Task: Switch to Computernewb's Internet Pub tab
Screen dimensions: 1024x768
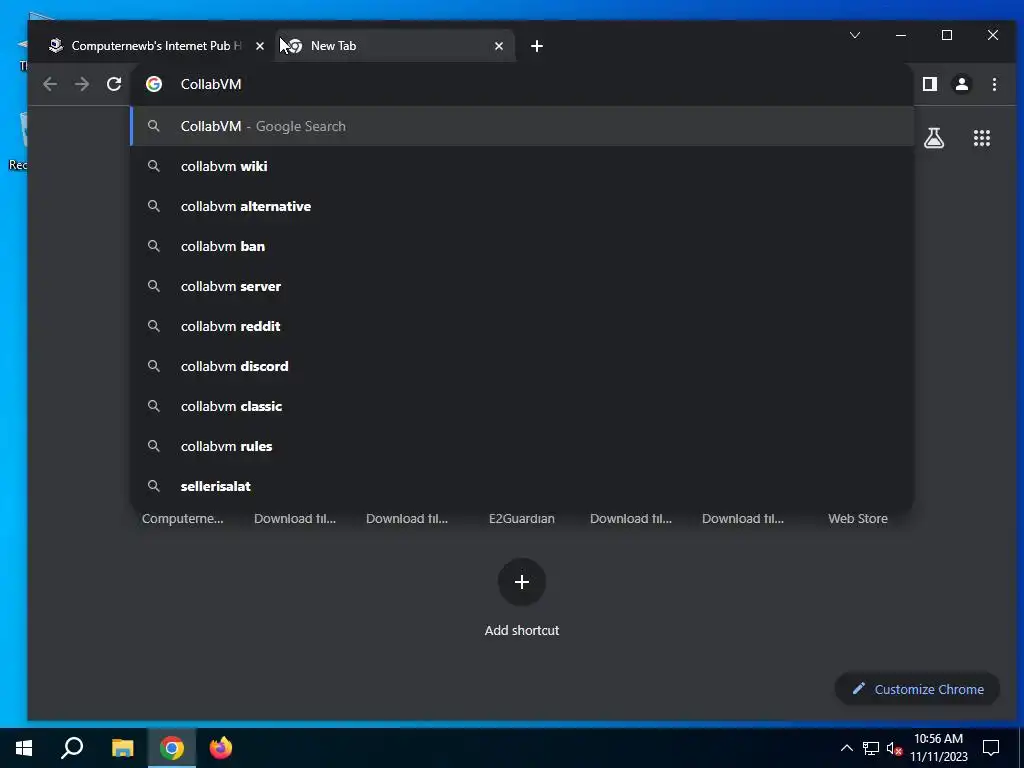Action: coord(155,46)
